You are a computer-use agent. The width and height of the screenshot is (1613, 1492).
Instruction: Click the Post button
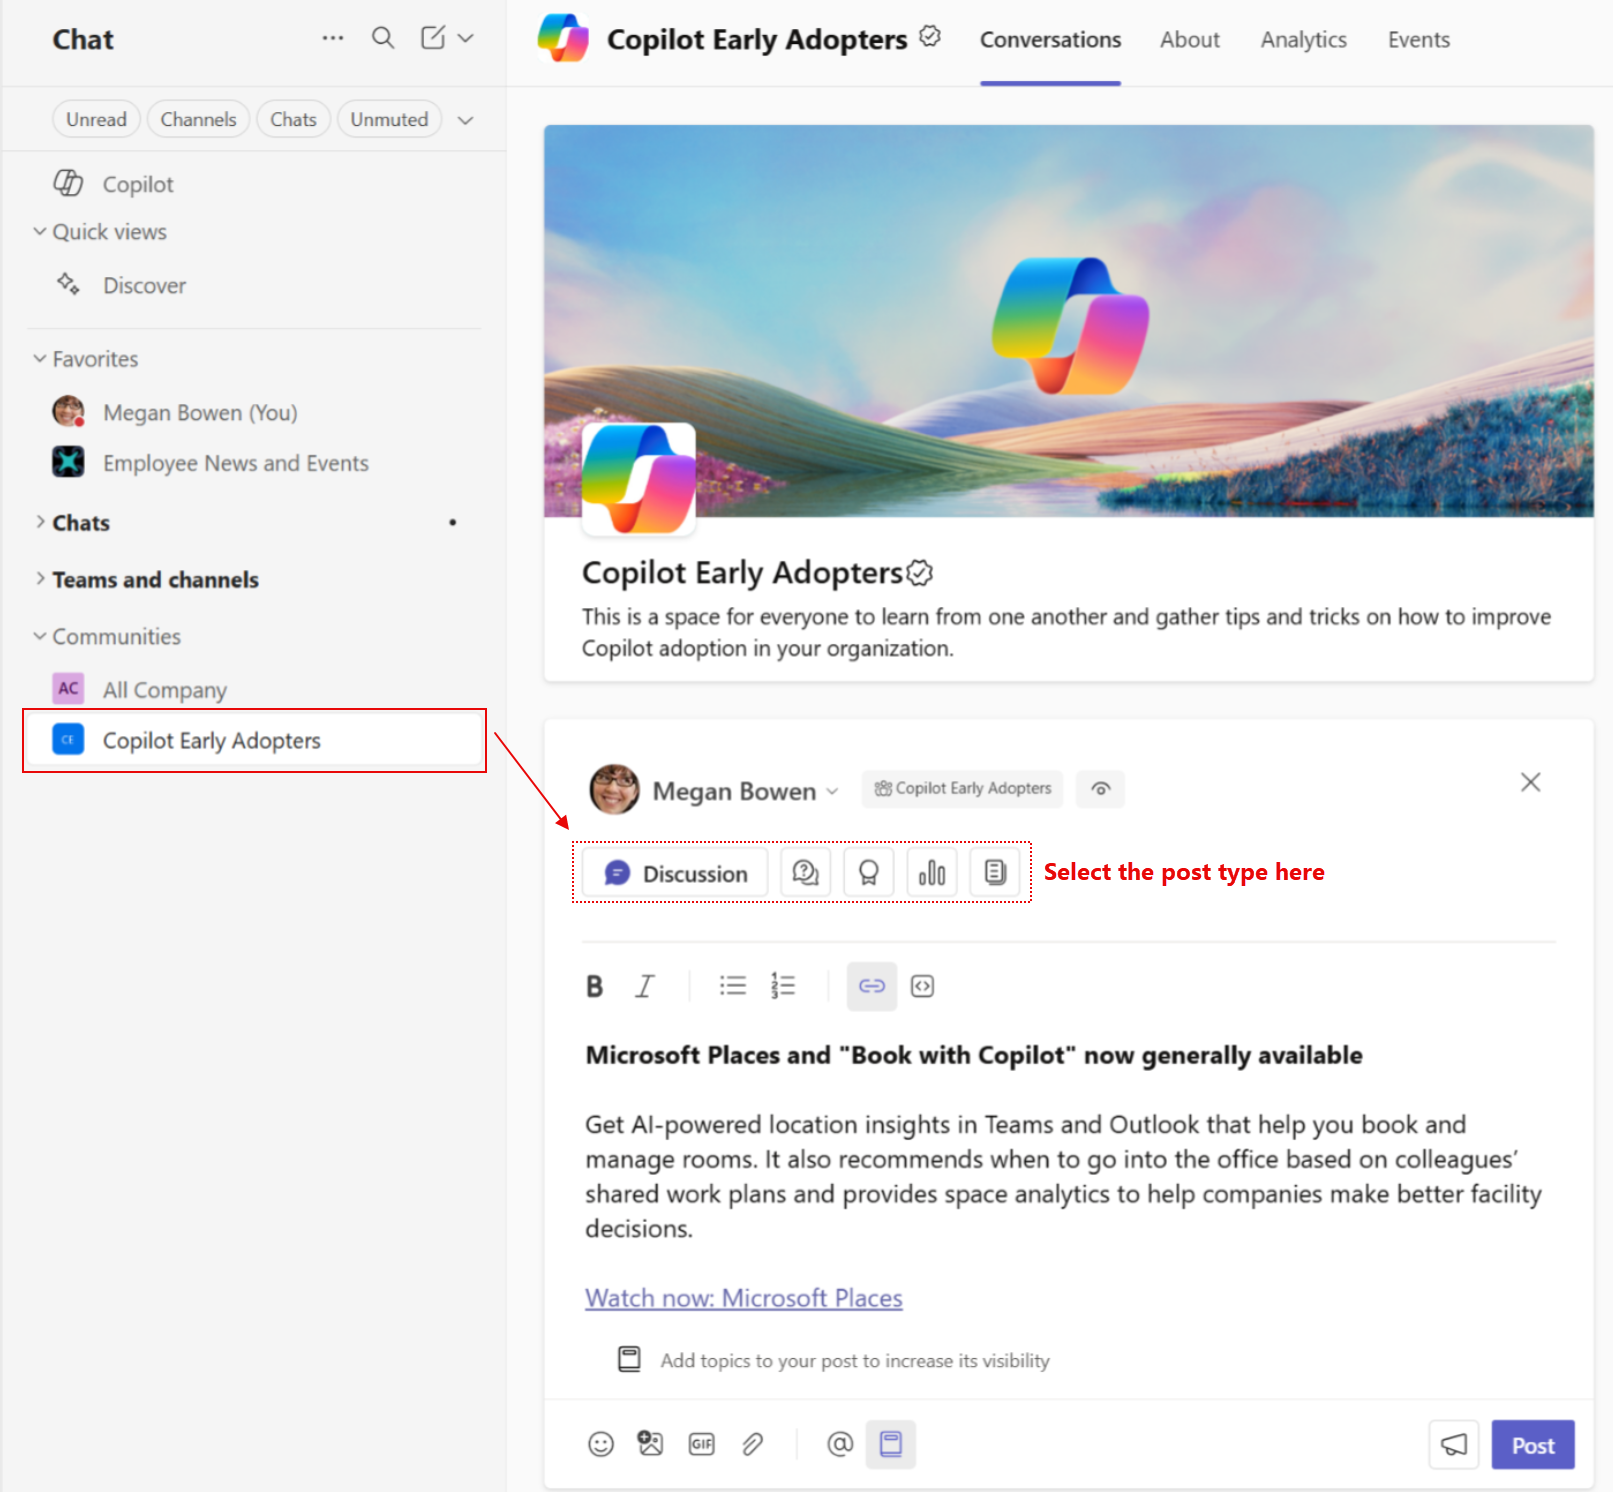point(1532,1444)
